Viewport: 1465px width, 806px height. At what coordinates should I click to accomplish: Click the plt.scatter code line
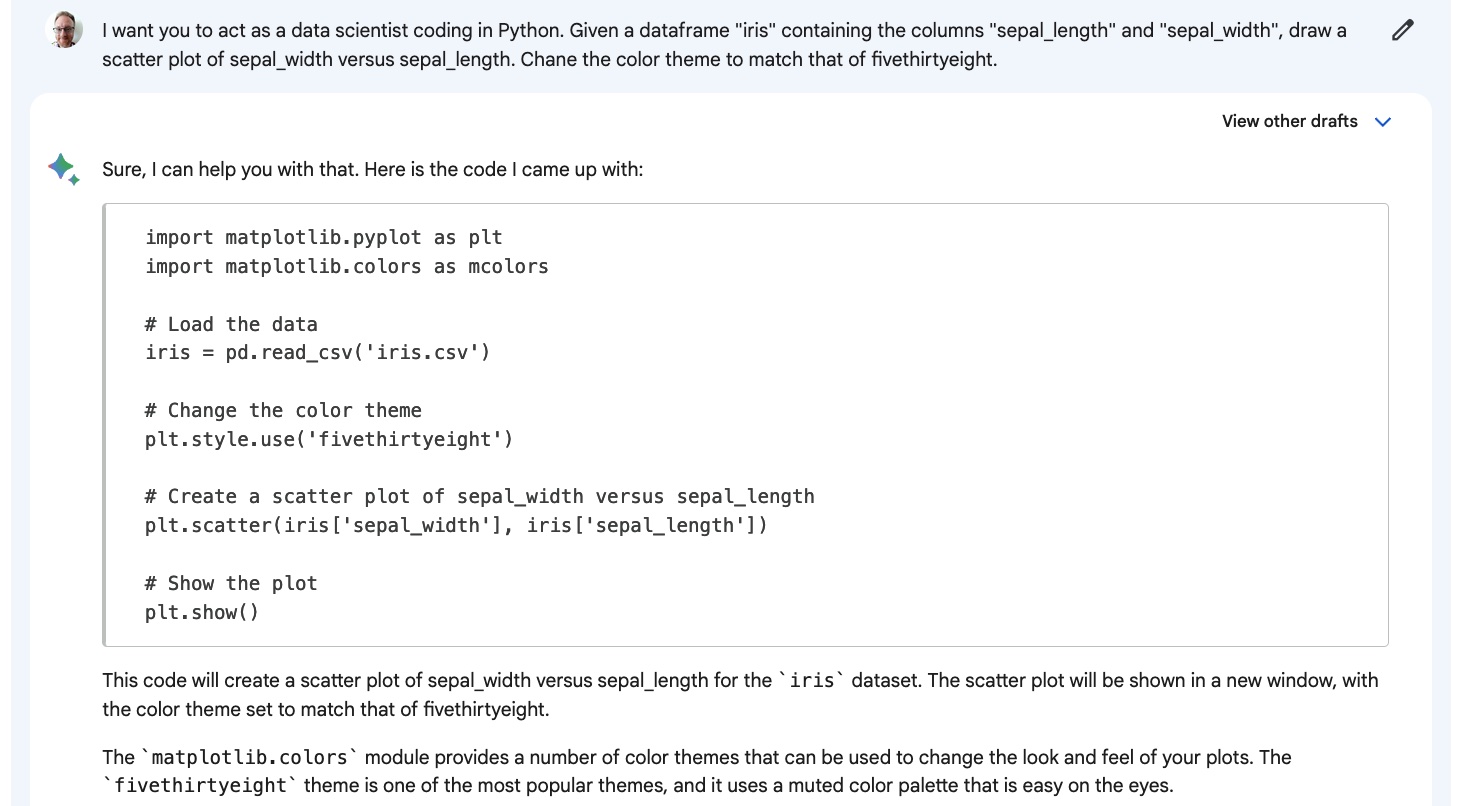point(455,525)
